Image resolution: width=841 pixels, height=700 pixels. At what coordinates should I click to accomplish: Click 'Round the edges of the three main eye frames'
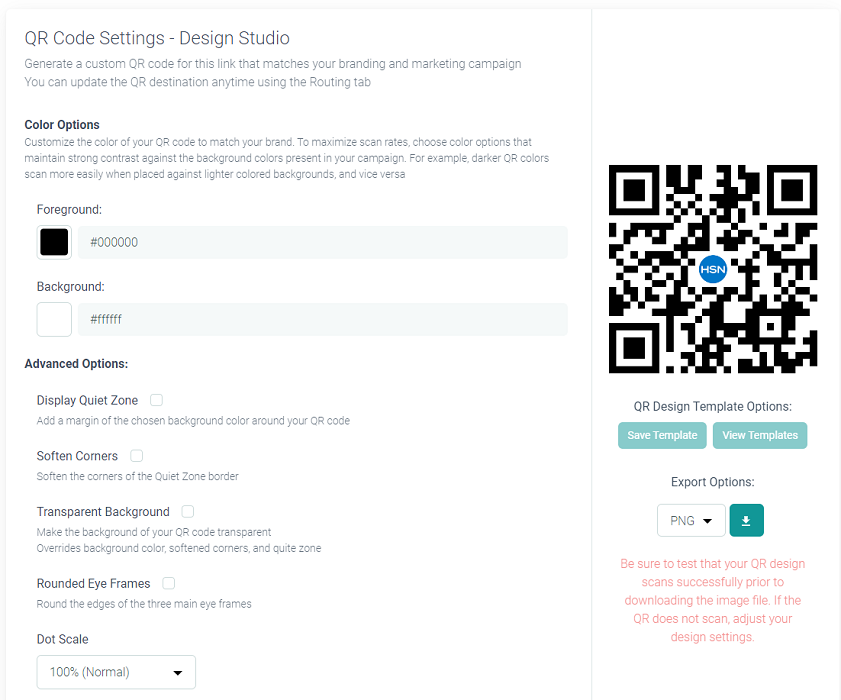[x=144, y=603]
